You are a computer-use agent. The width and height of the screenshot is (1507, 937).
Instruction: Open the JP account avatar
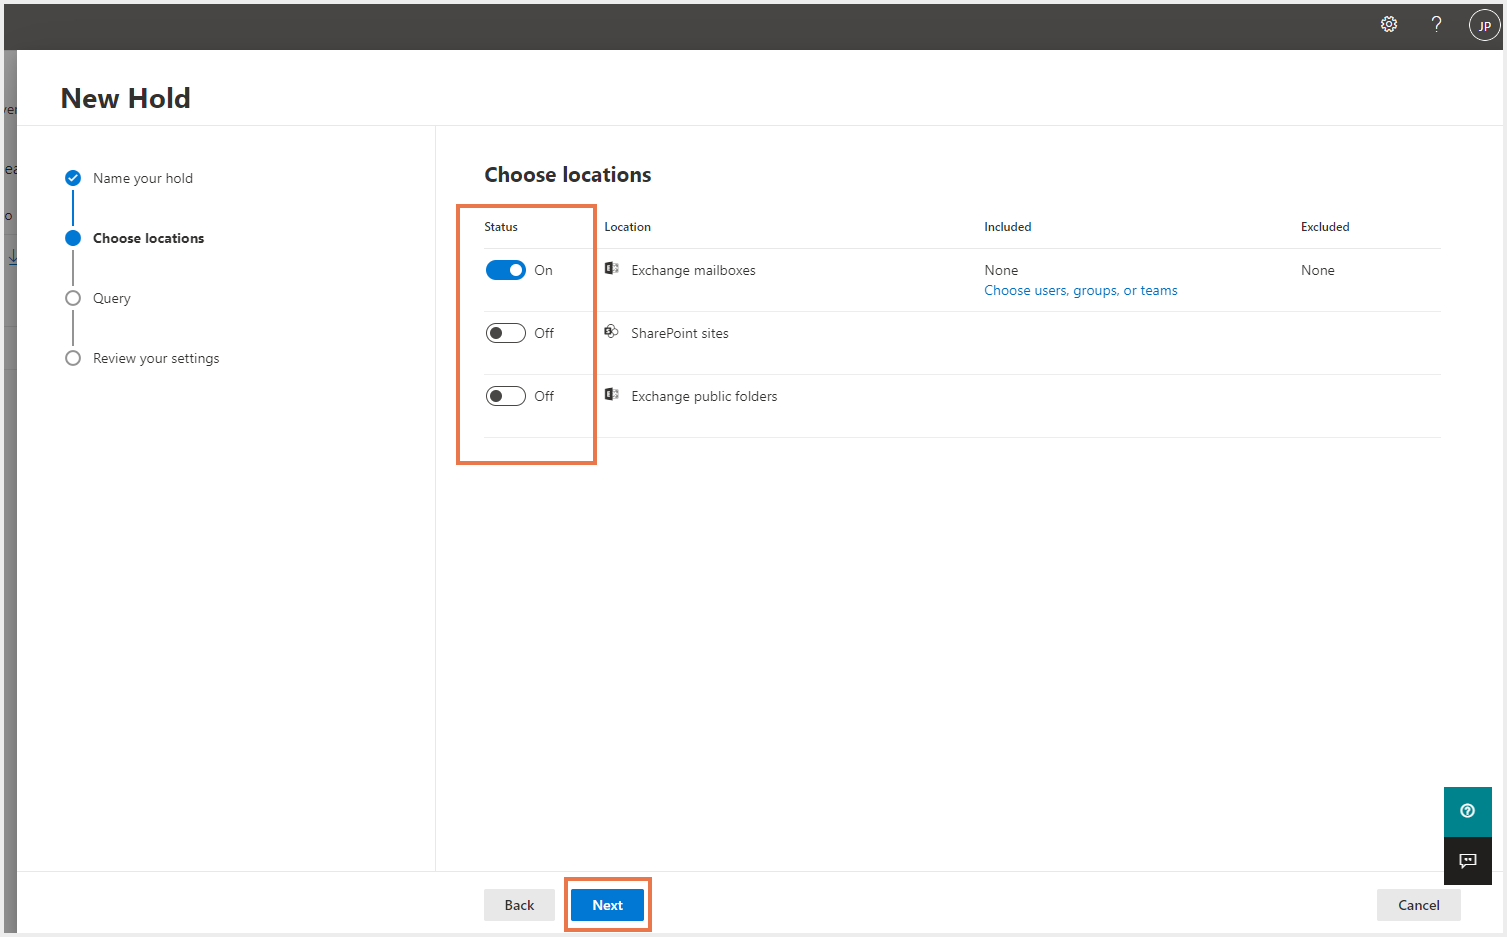(x=1484, y=26)
